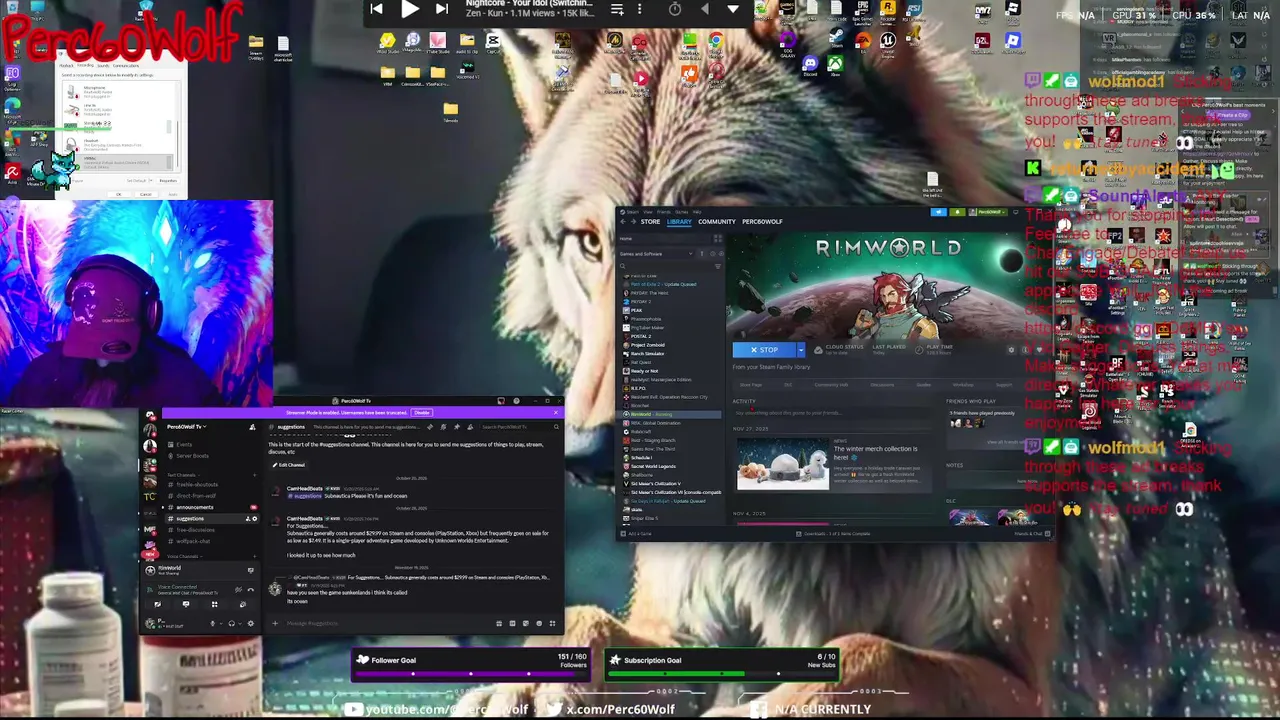
Task: Open Discord inbox icon in title bar
Action: coord(501,401)
